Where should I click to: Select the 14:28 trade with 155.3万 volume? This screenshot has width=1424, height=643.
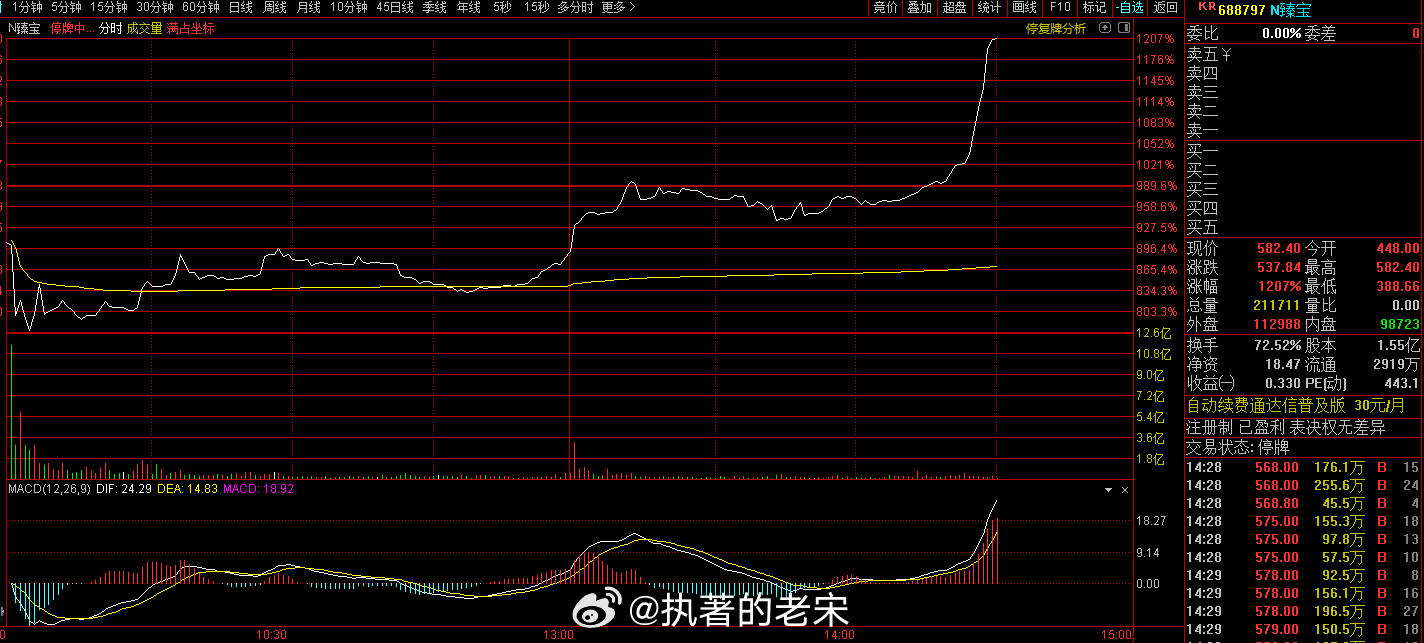tap(1304, 521)
